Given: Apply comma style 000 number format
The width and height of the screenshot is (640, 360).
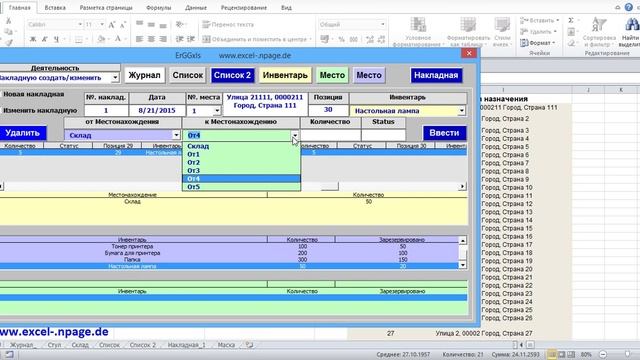Looking at the screenshot, I should point(353,40).
